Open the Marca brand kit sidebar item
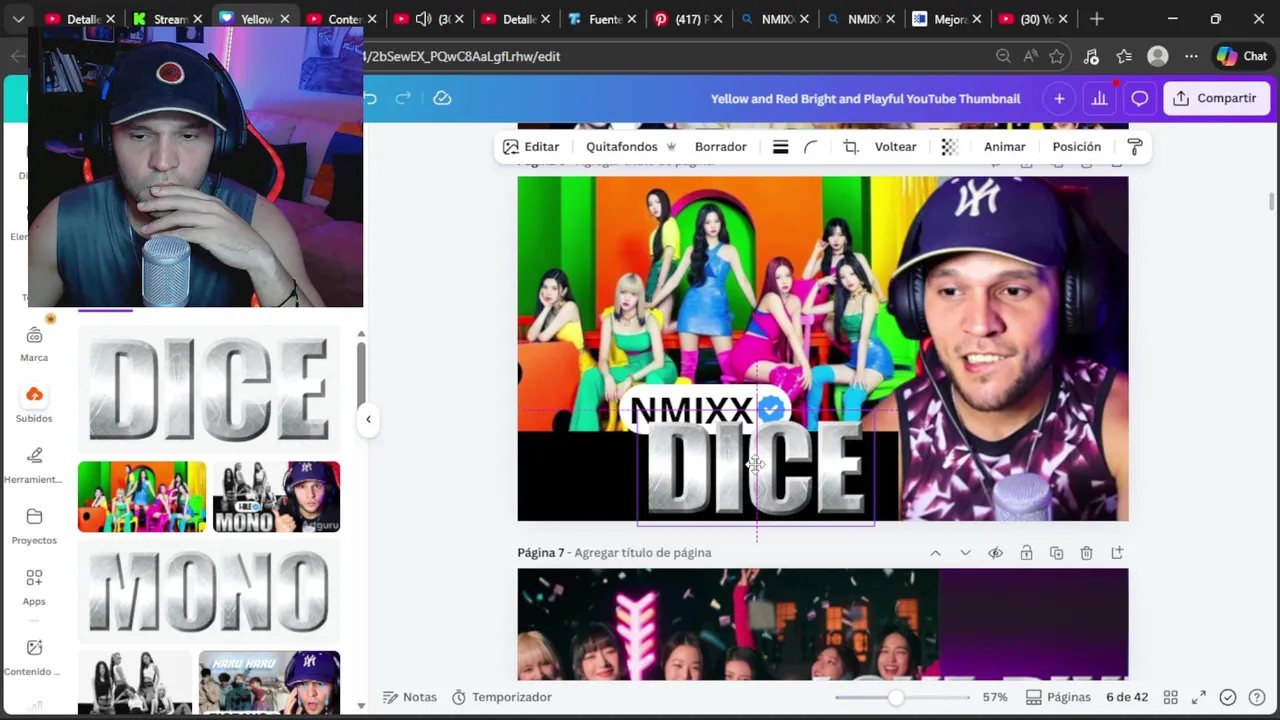Image resolution: width=1280 pixels, height=720 pixels. 34,344
